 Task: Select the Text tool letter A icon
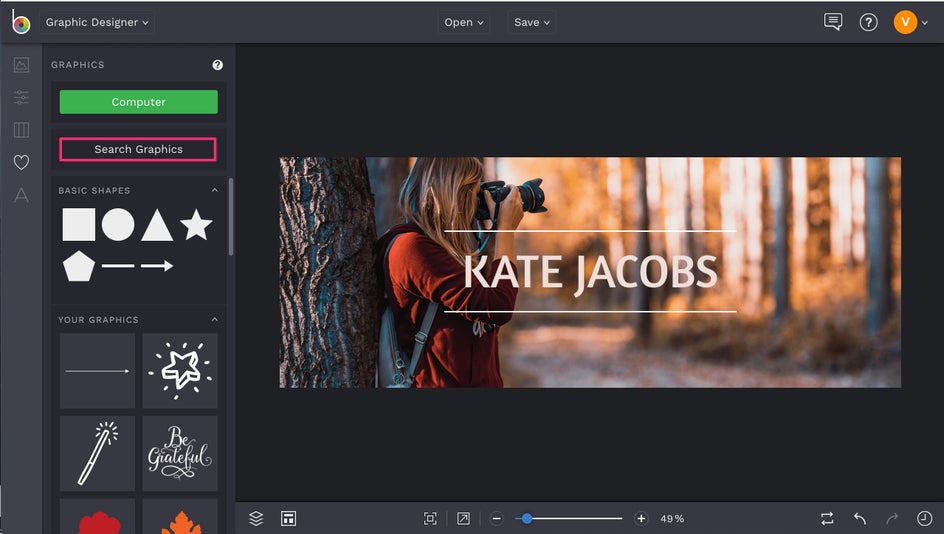coord(21,194)
